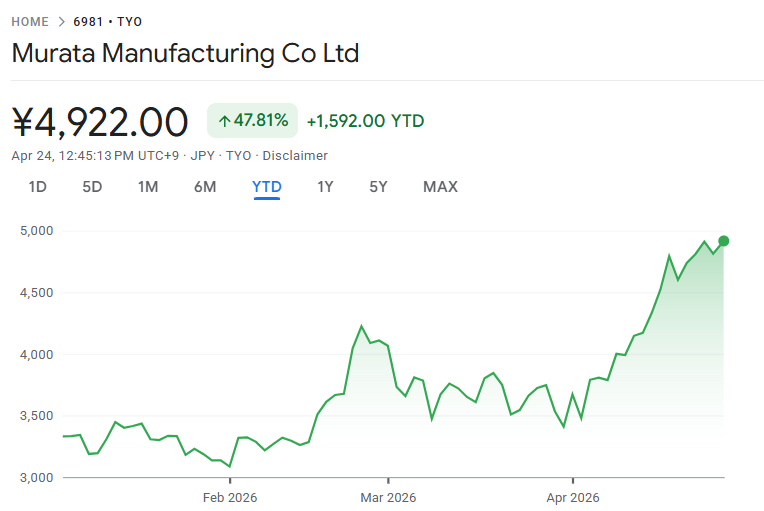Click the breadcrumb chevron after HOME
The height and width of the screenshot is (511, 764).
tap(61, 22)
